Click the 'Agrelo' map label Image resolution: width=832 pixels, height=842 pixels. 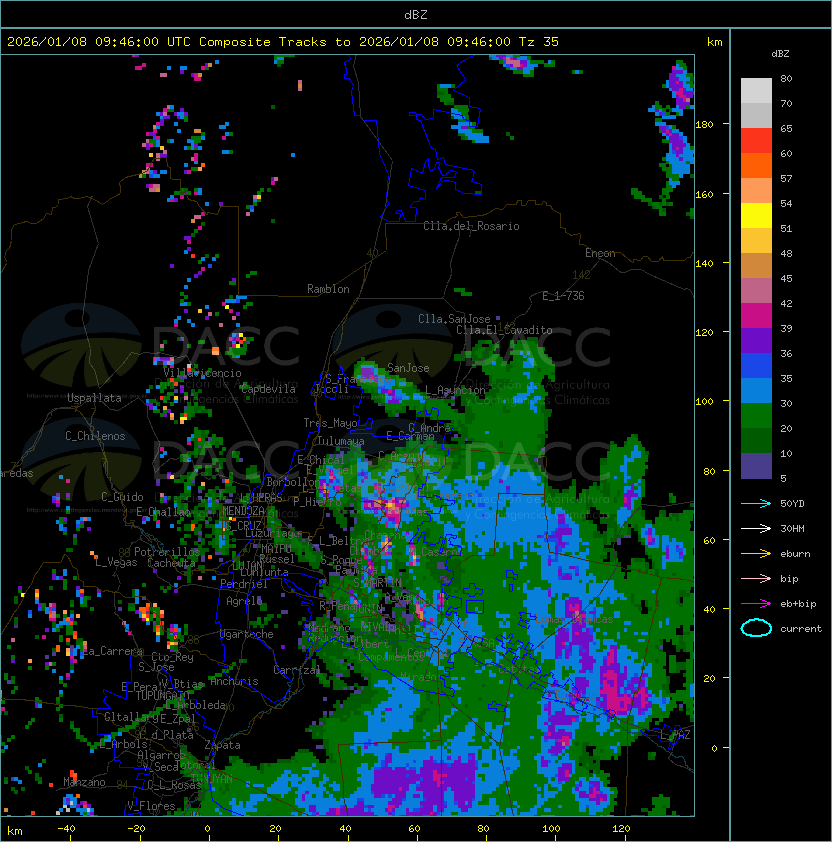[x=244, y=601]
